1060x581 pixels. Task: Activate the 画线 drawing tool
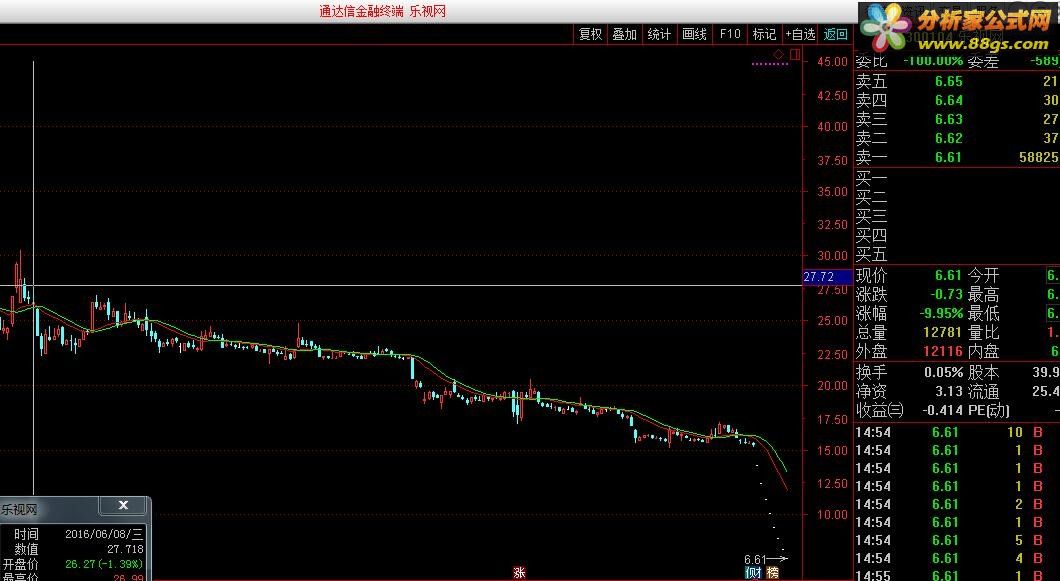694,34
